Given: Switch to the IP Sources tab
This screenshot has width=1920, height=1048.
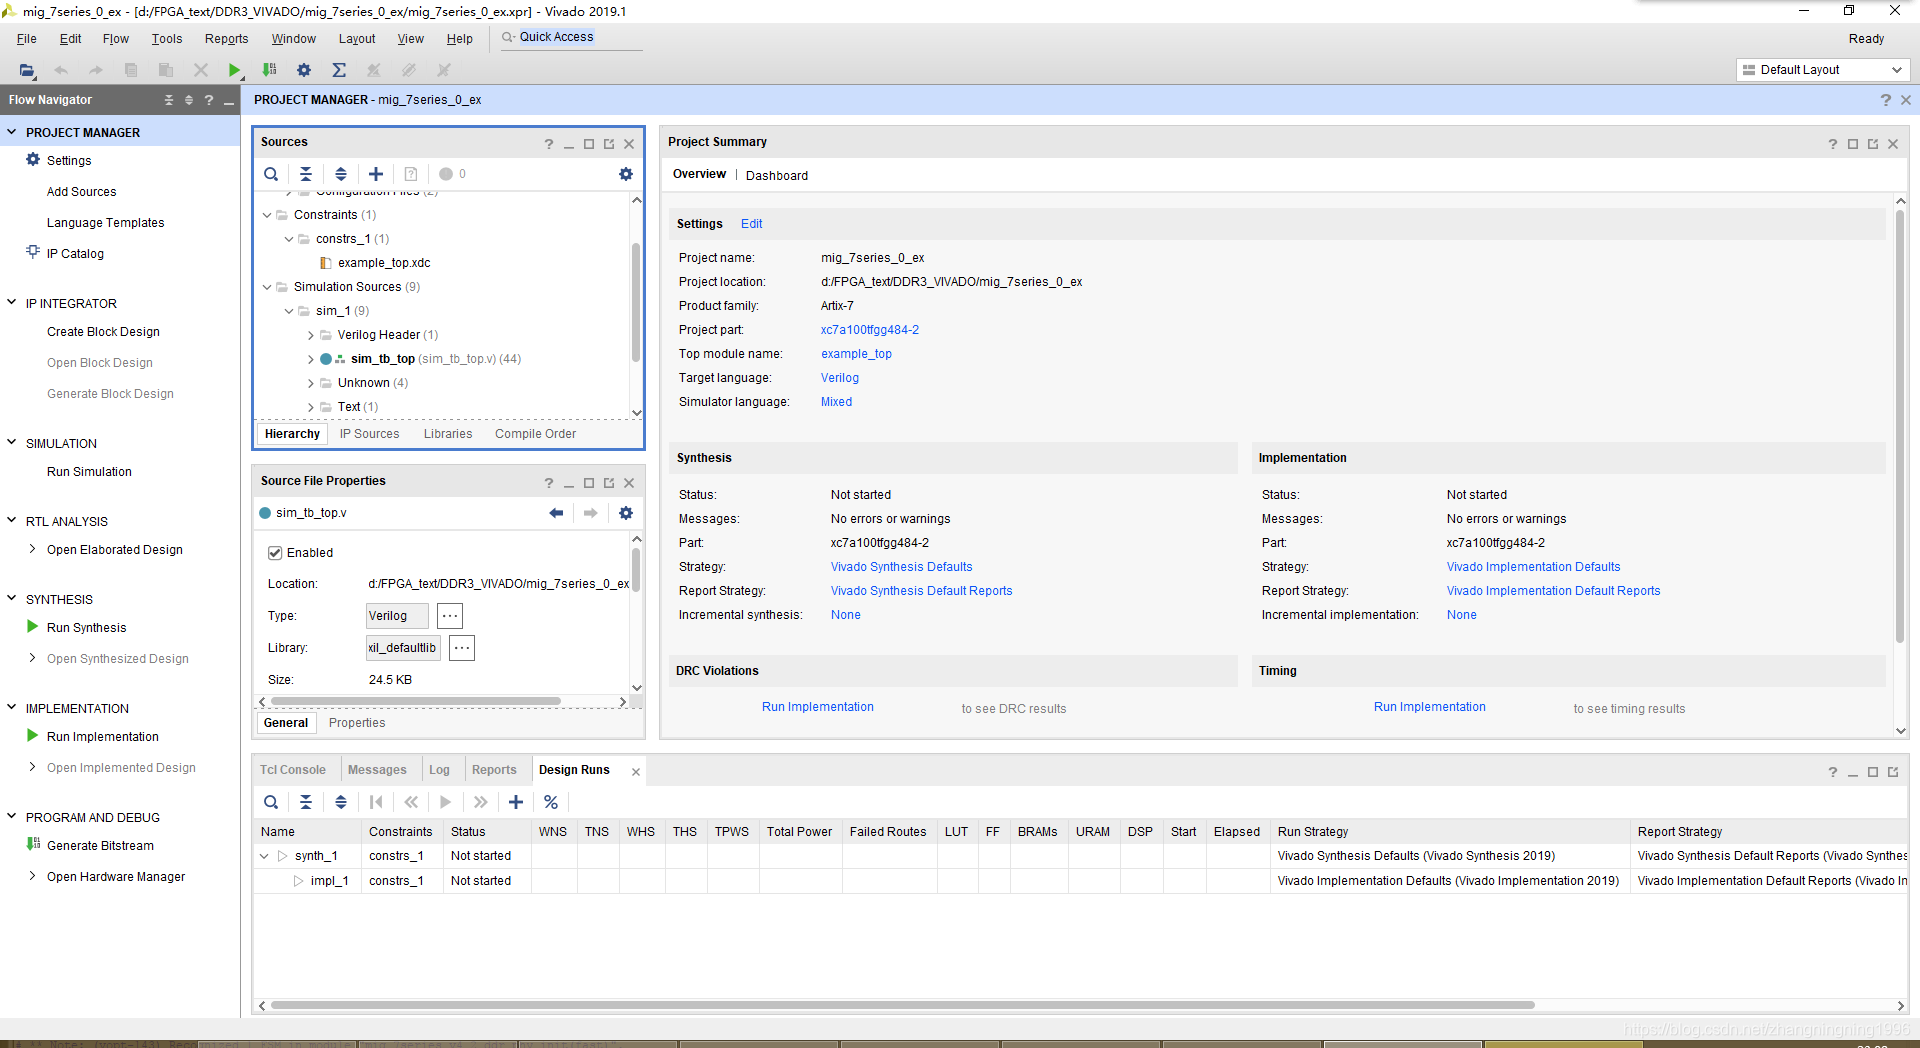Looking at the screenshot, I should click(369, 434).
